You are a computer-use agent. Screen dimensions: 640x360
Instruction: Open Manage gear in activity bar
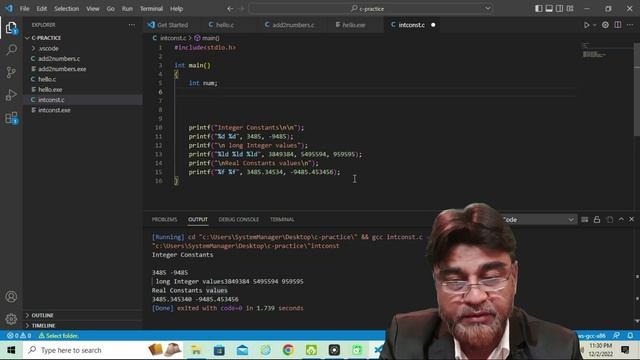[x=11, y=319]
